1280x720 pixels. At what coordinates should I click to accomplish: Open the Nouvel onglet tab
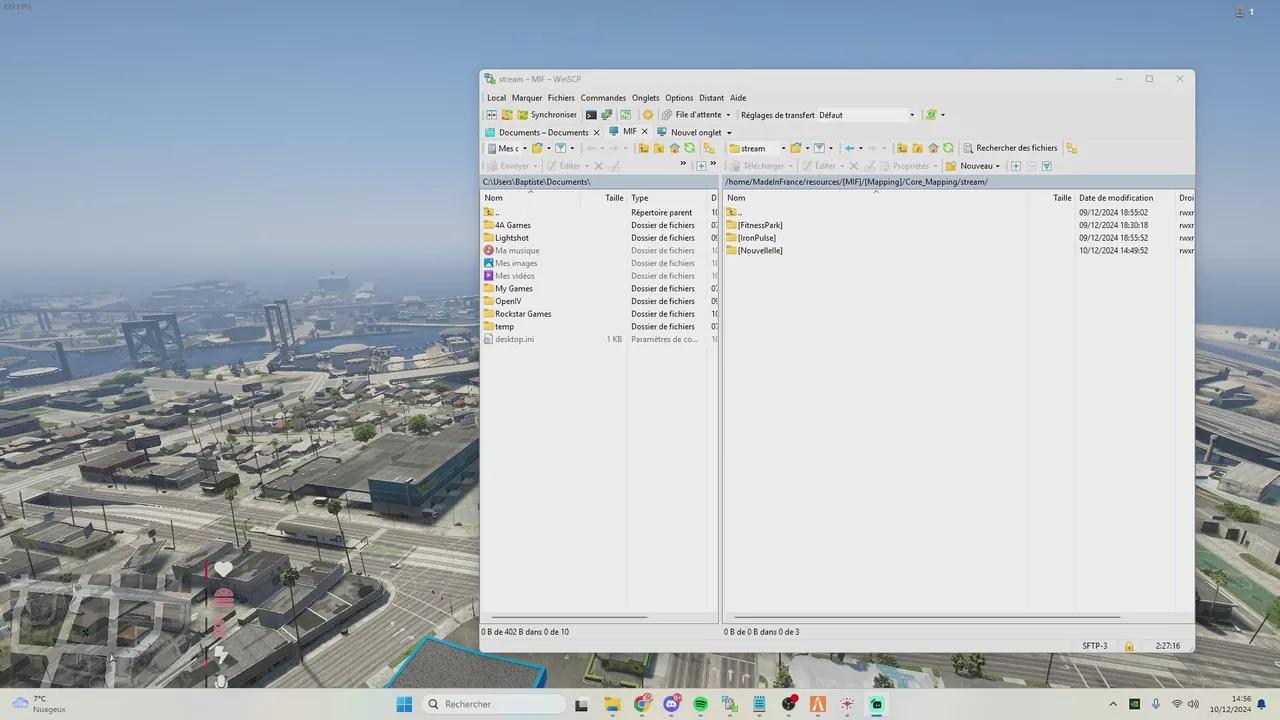pyautogui.click(x=688, y=132)
